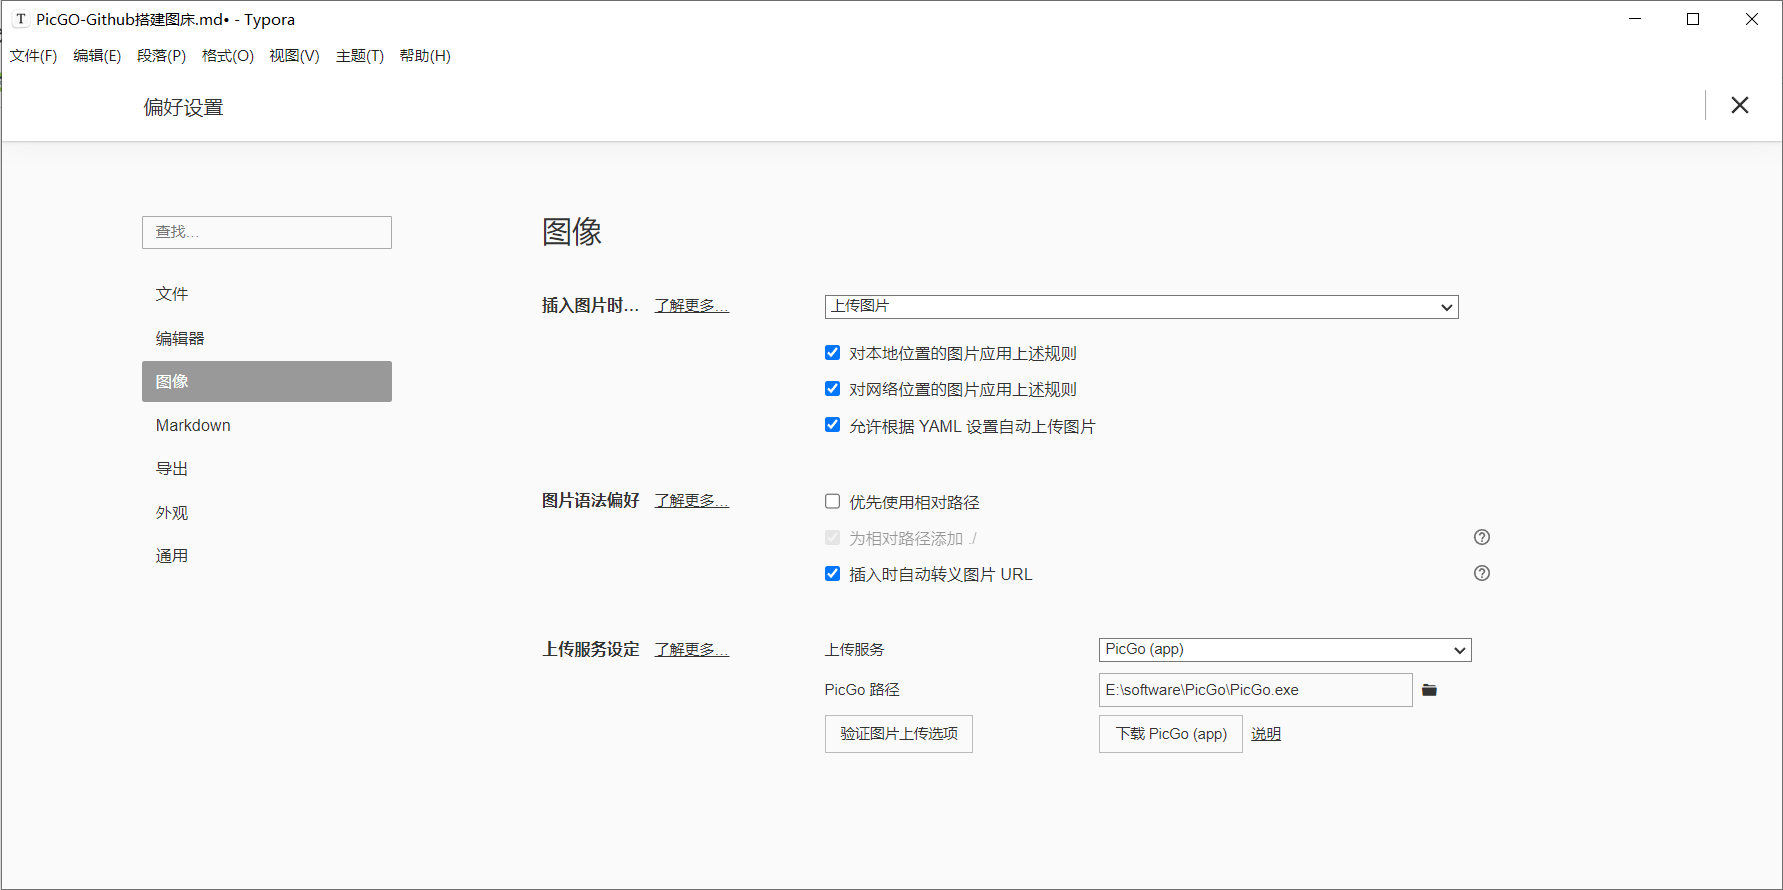Select 导出 in preferences sidebar
The width and height of the screenshot is (1783, 890).
coord(267,468)
